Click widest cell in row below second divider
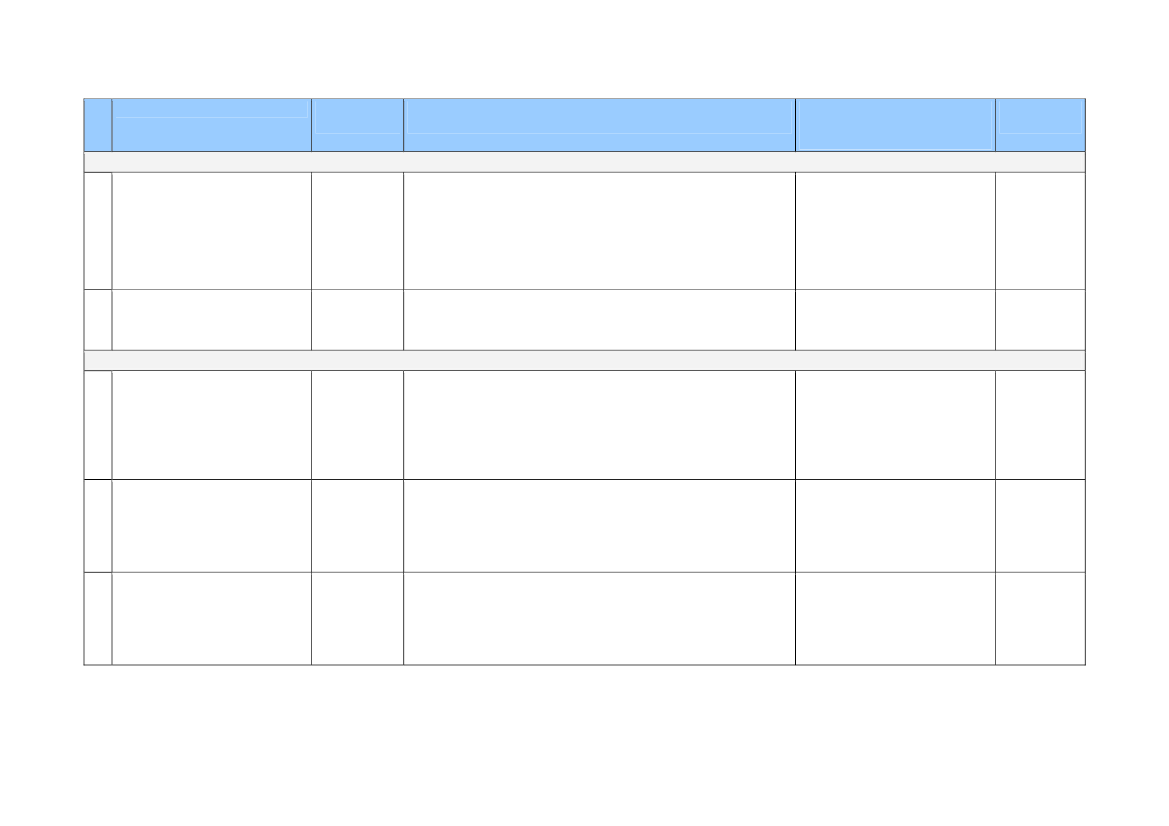The image size is (1169, 826). click(599, 425)
